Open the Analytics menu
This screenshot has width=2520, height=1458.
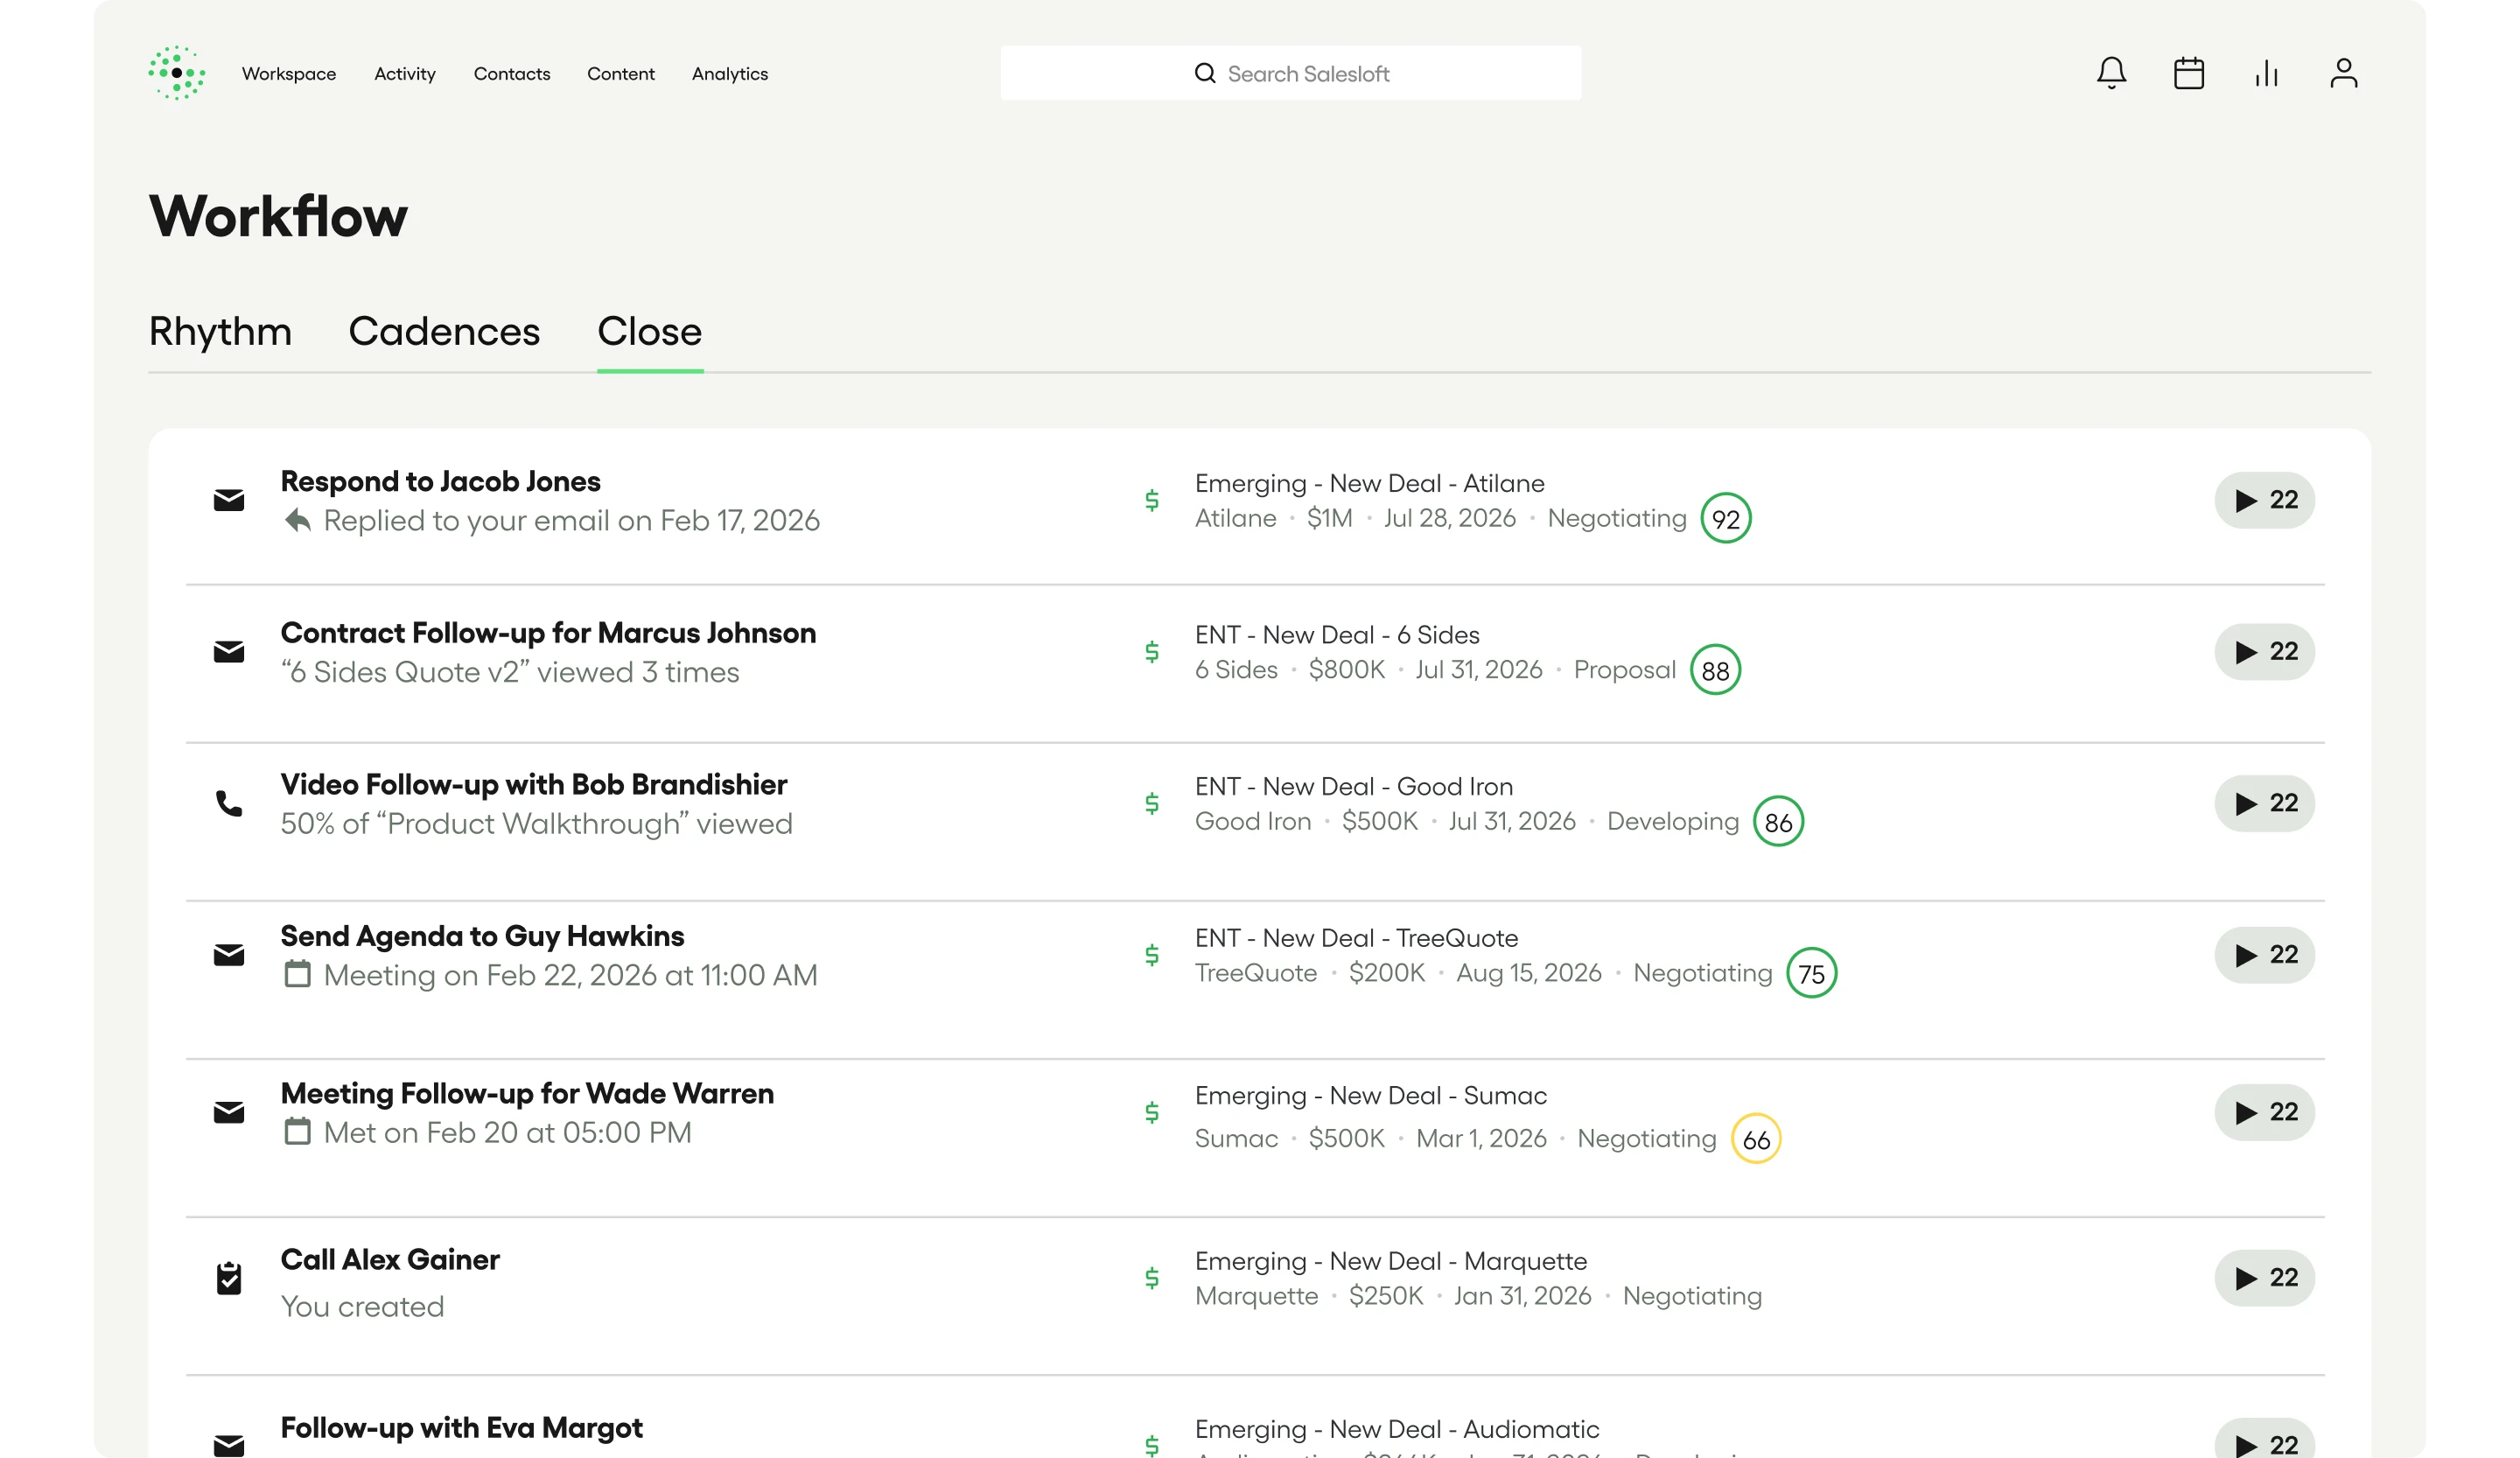(730, 74)
